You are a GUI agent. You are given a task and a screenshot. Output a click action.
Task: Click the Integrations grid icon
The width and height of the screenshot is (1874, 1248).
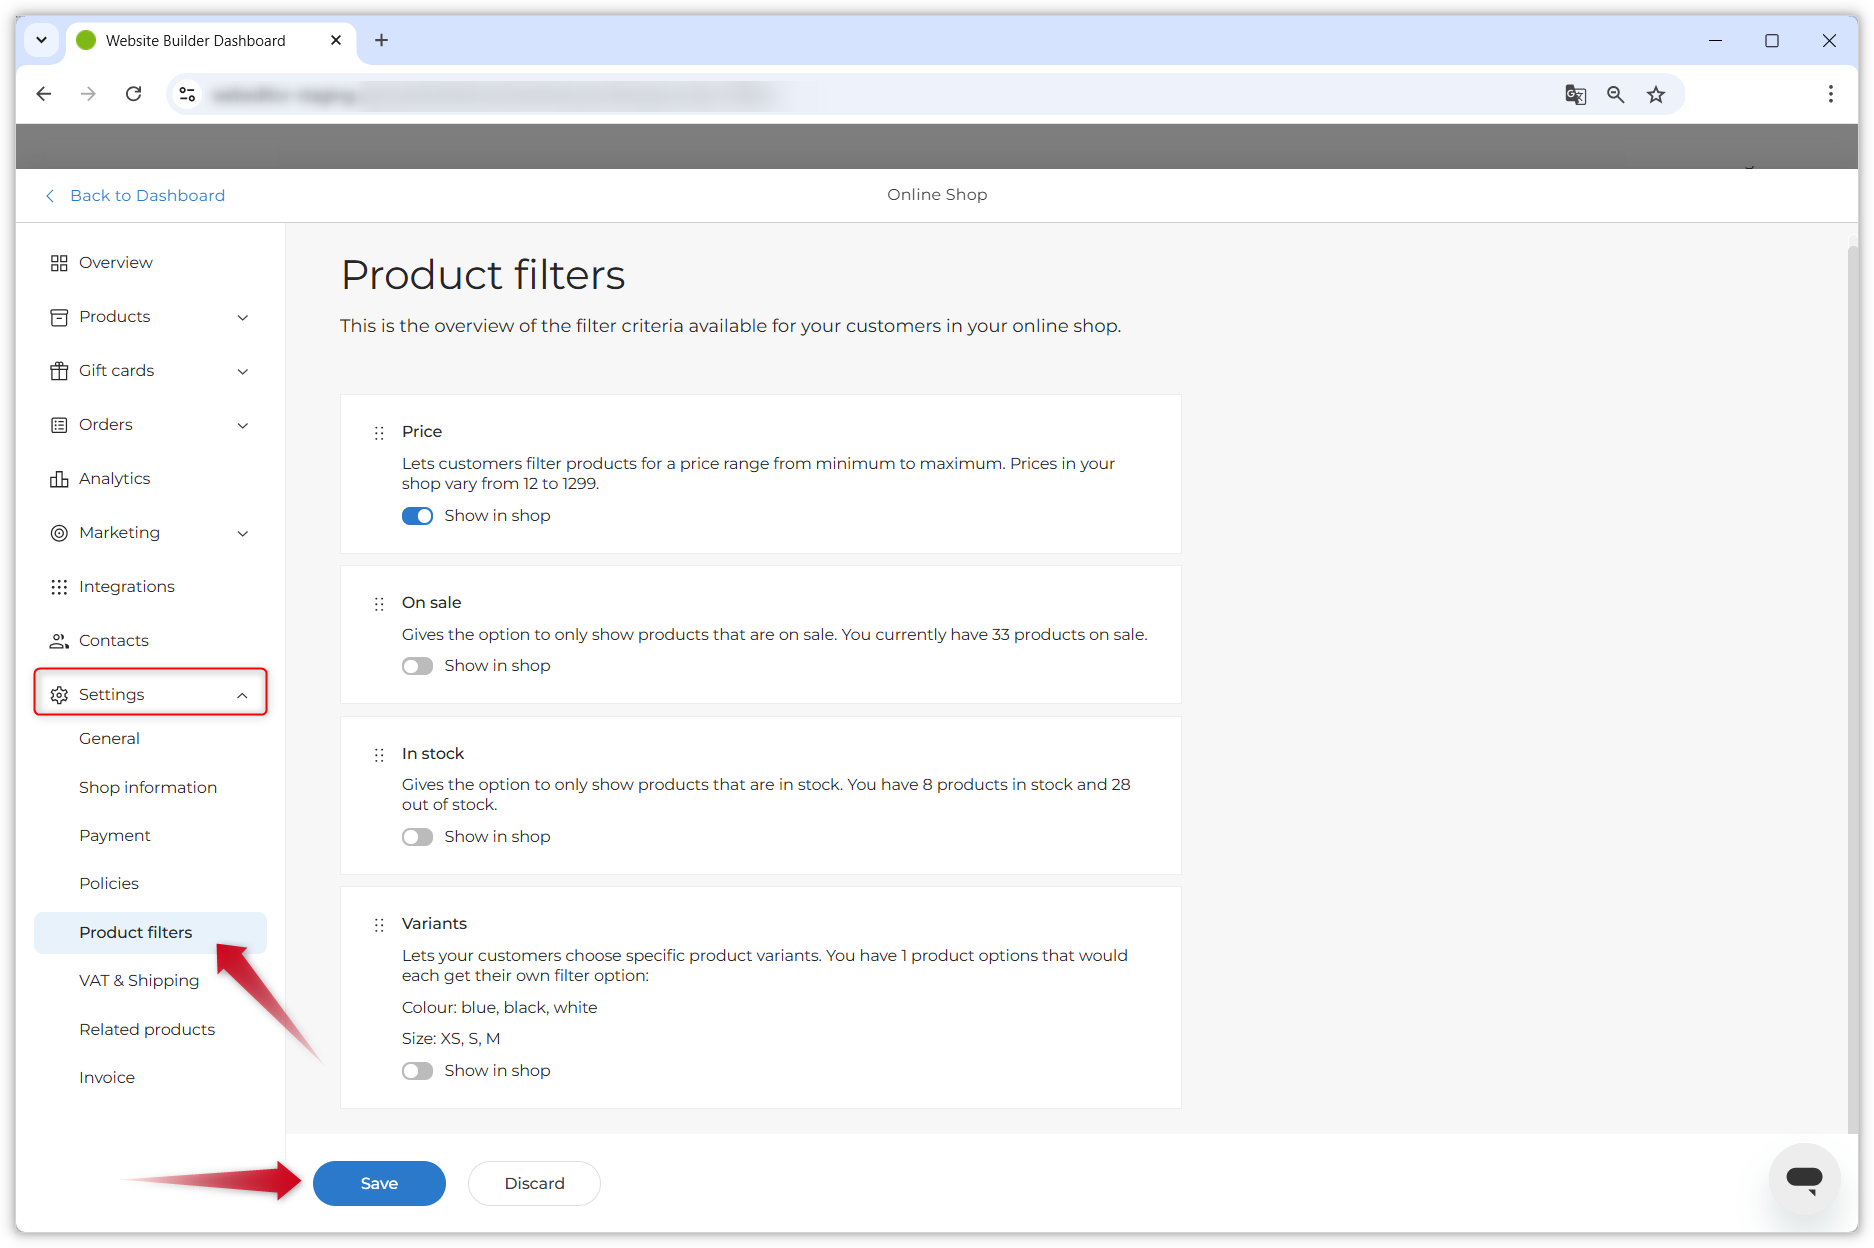59,586
